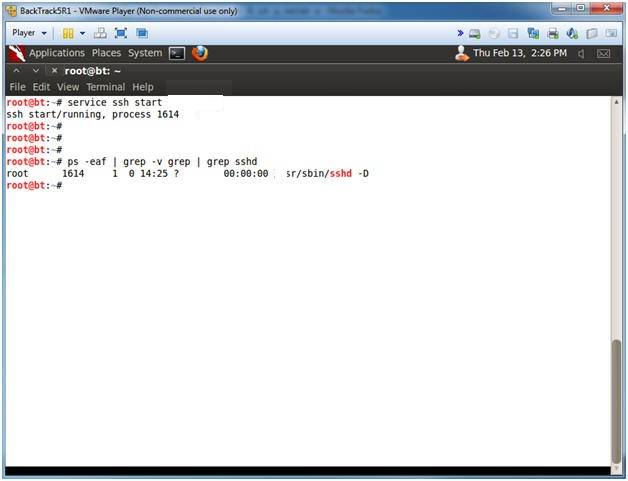The image size is (628, 481).
Task: Click the date and time clock
Action: (520, 53)
